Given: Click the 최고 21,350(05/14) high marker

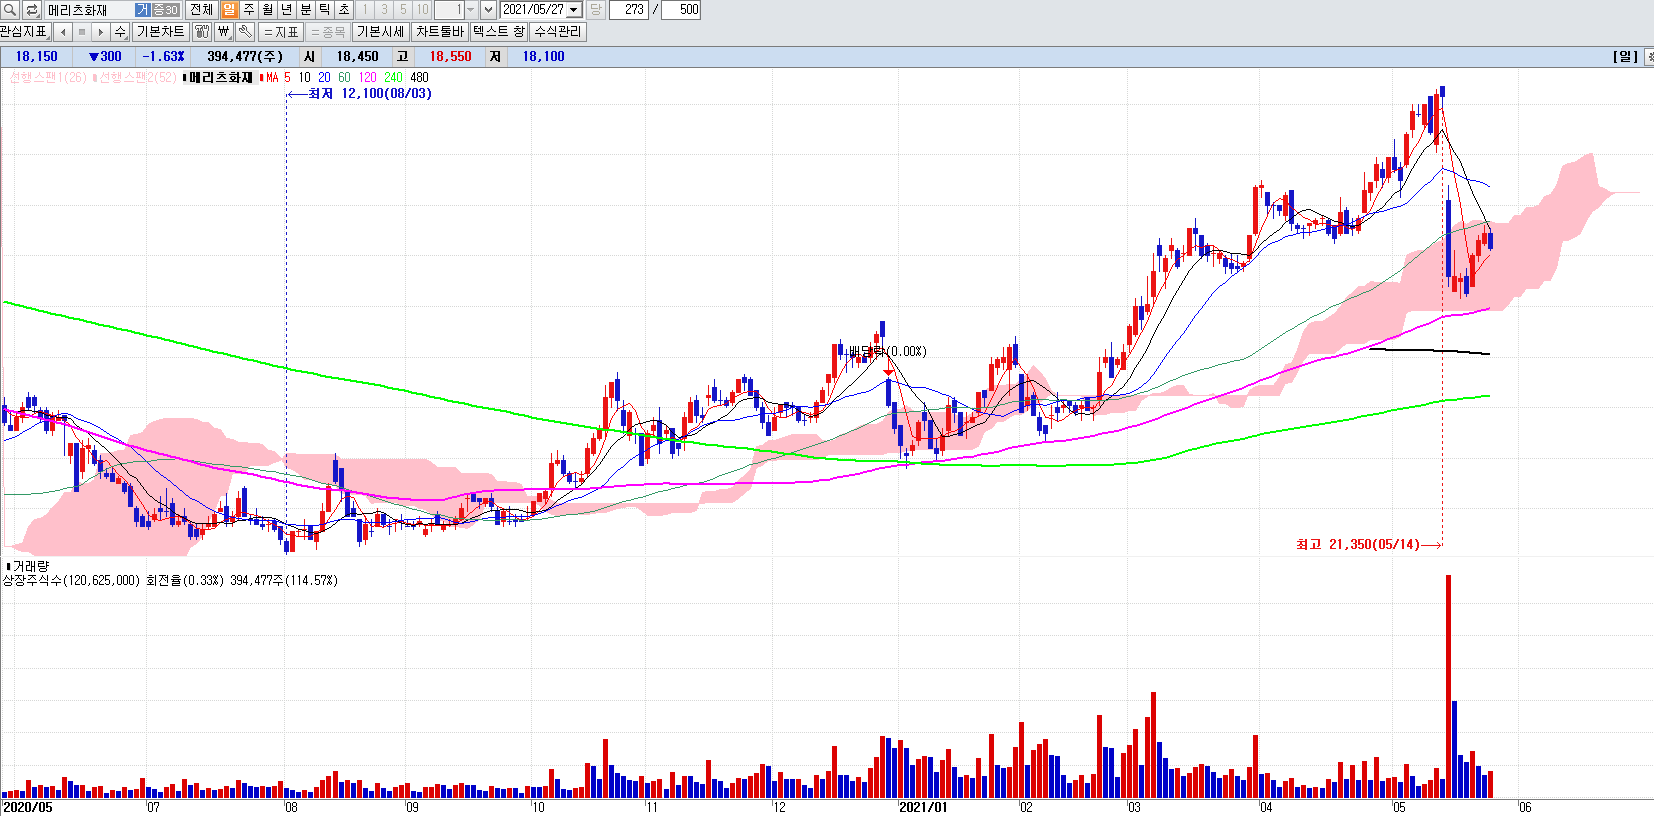Looking at the screenshot, I should click(x=1368, y=545).
